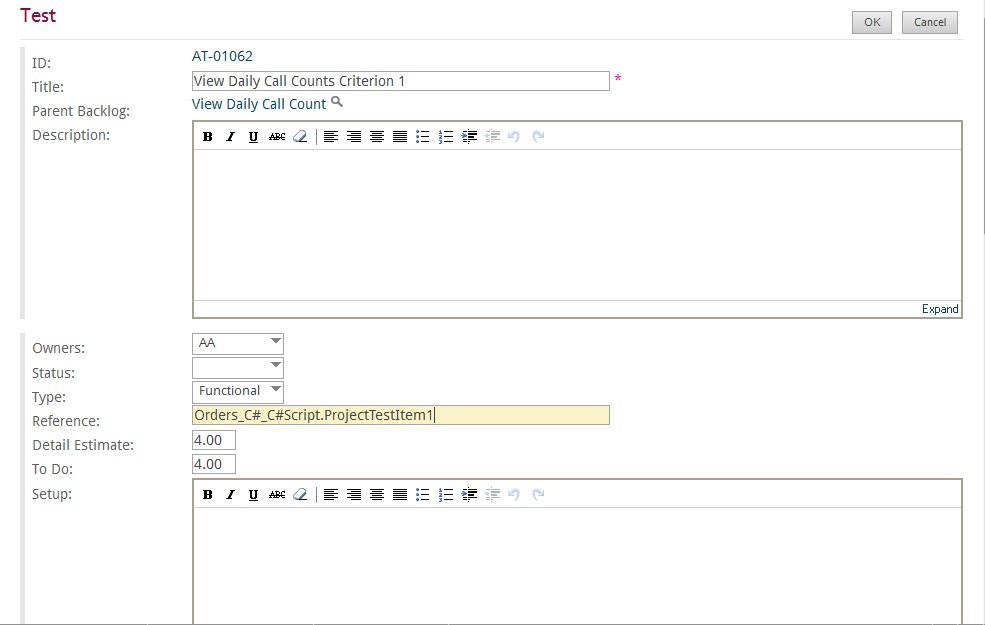
Task: Focus the Title input field
Action: 401,81
